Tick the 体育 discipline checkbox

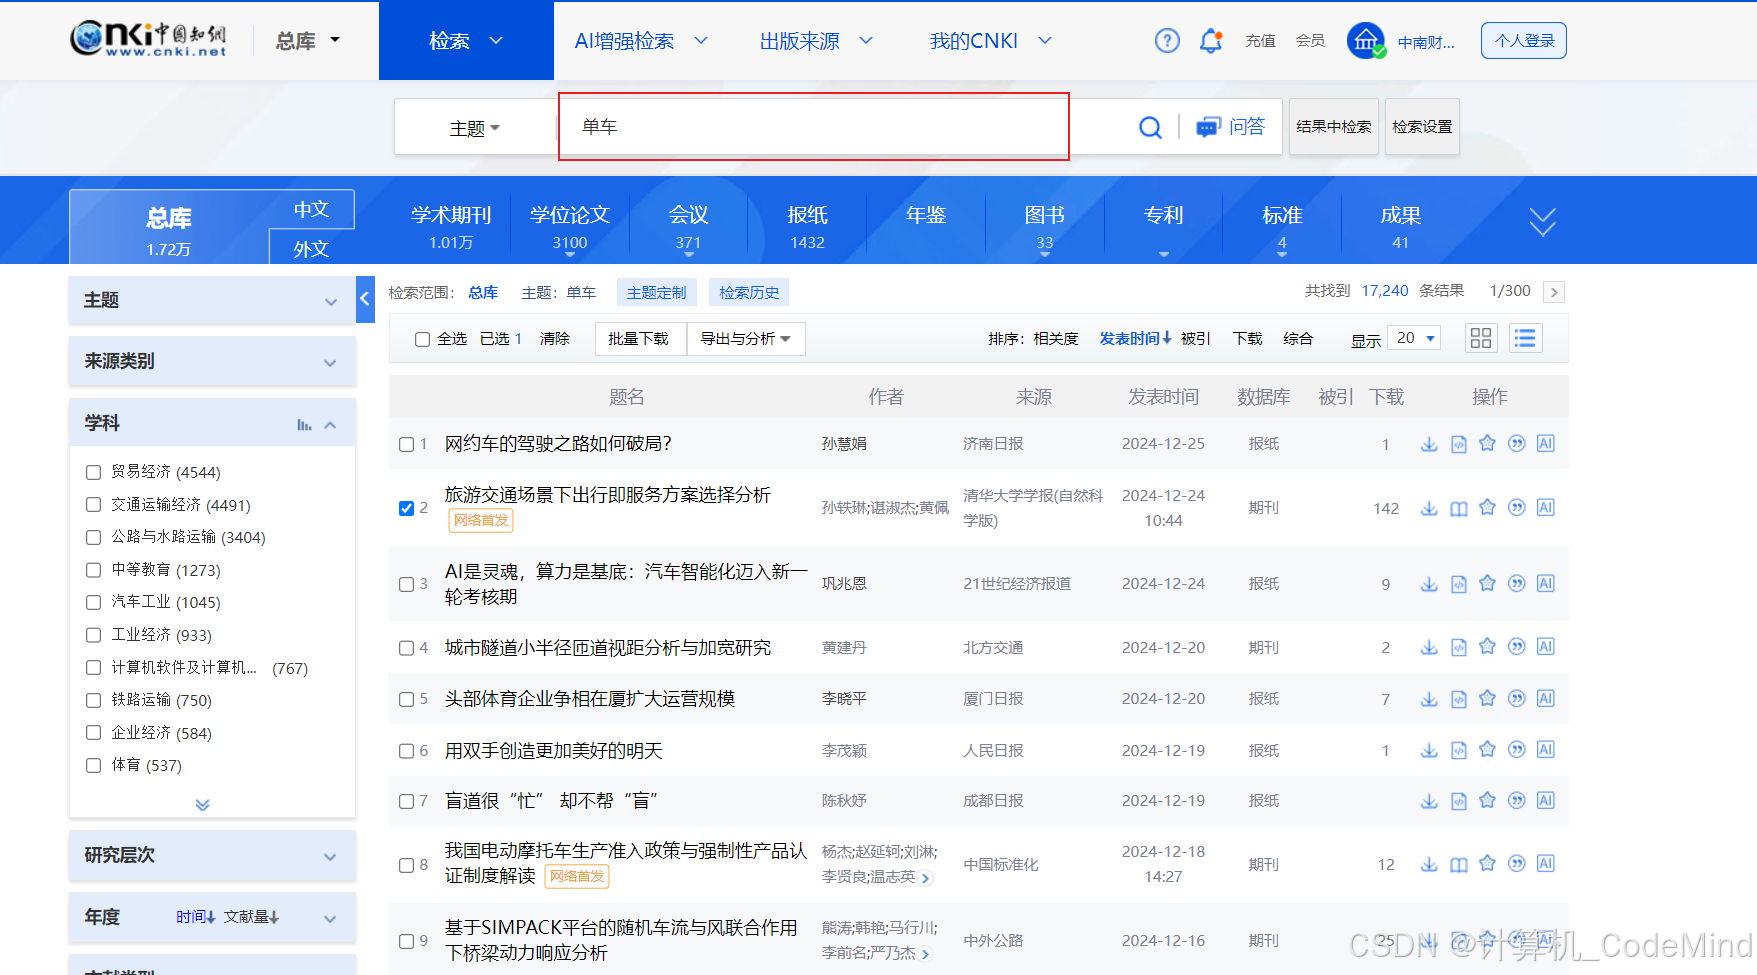pos(93,765)
